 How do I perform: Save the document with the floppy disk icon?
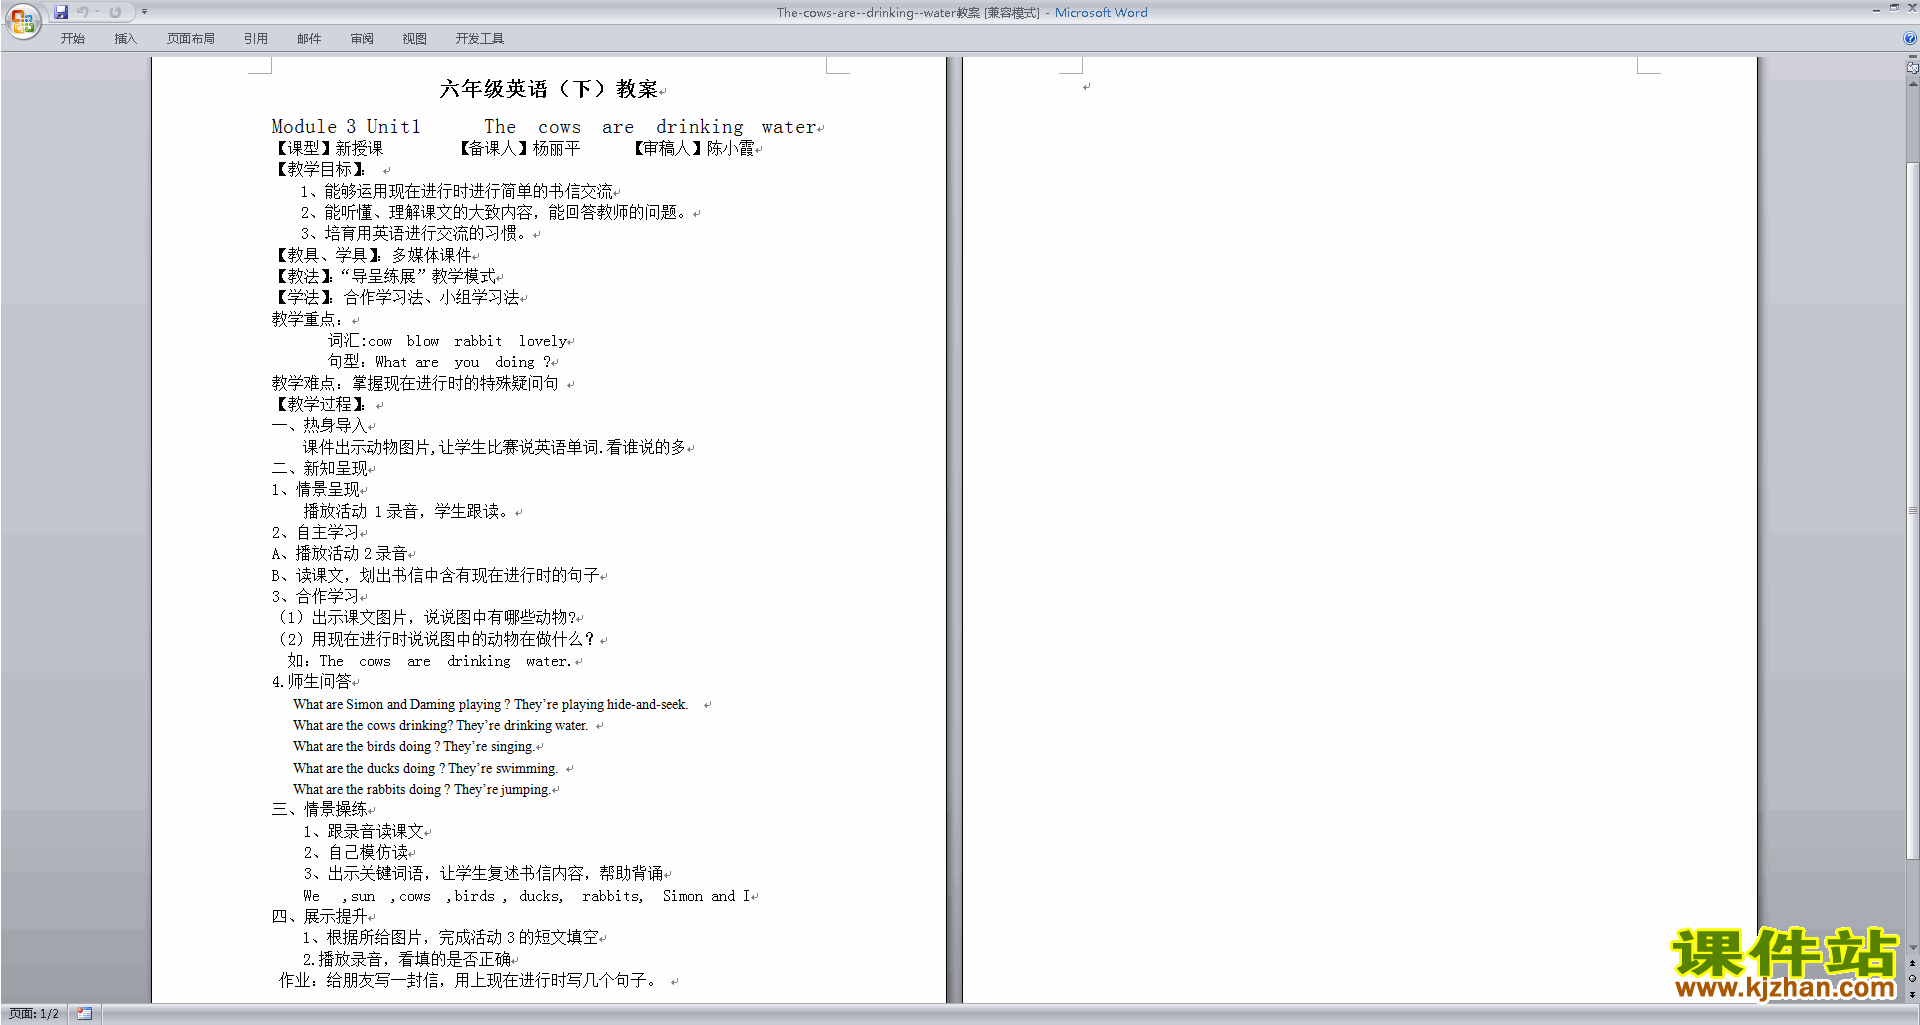coord(61,12)
